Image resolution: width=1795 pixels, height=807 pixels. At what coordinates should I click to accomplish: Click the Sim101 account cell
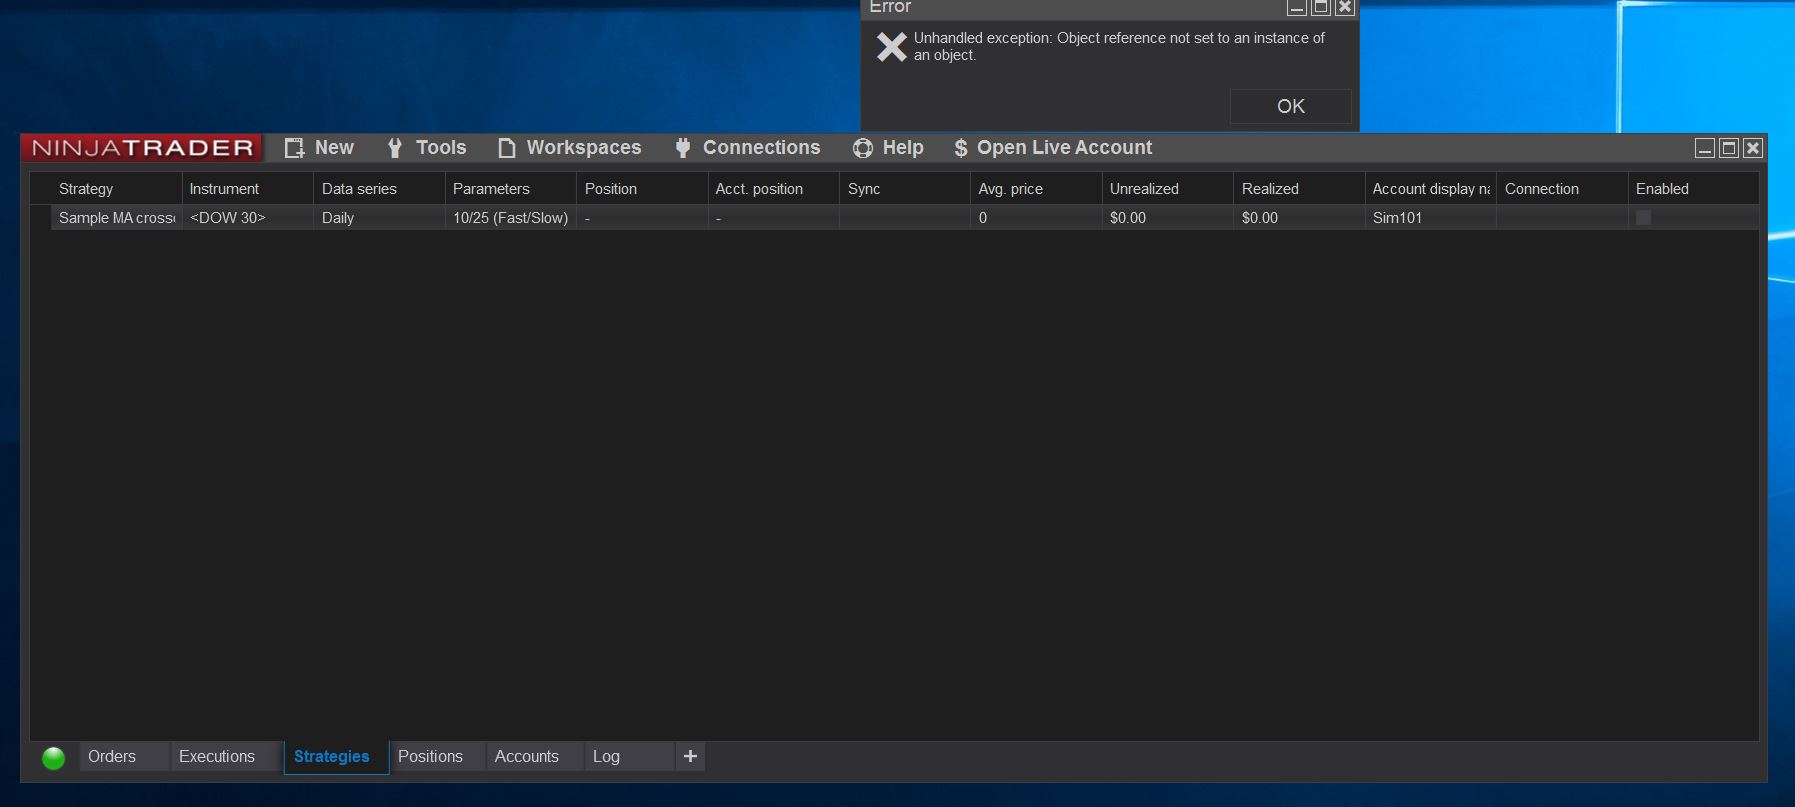pos(1431,217)
